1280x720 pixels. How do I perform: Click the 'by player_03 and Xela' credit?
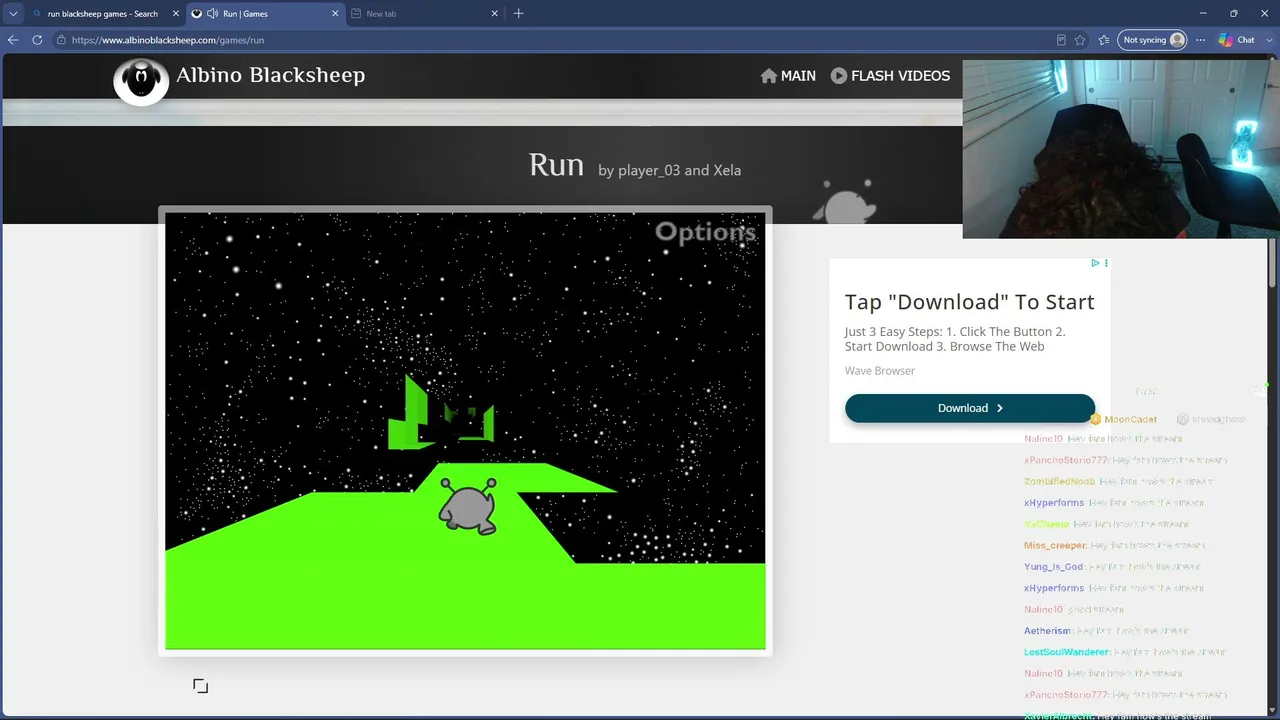(x=669, y=170)
